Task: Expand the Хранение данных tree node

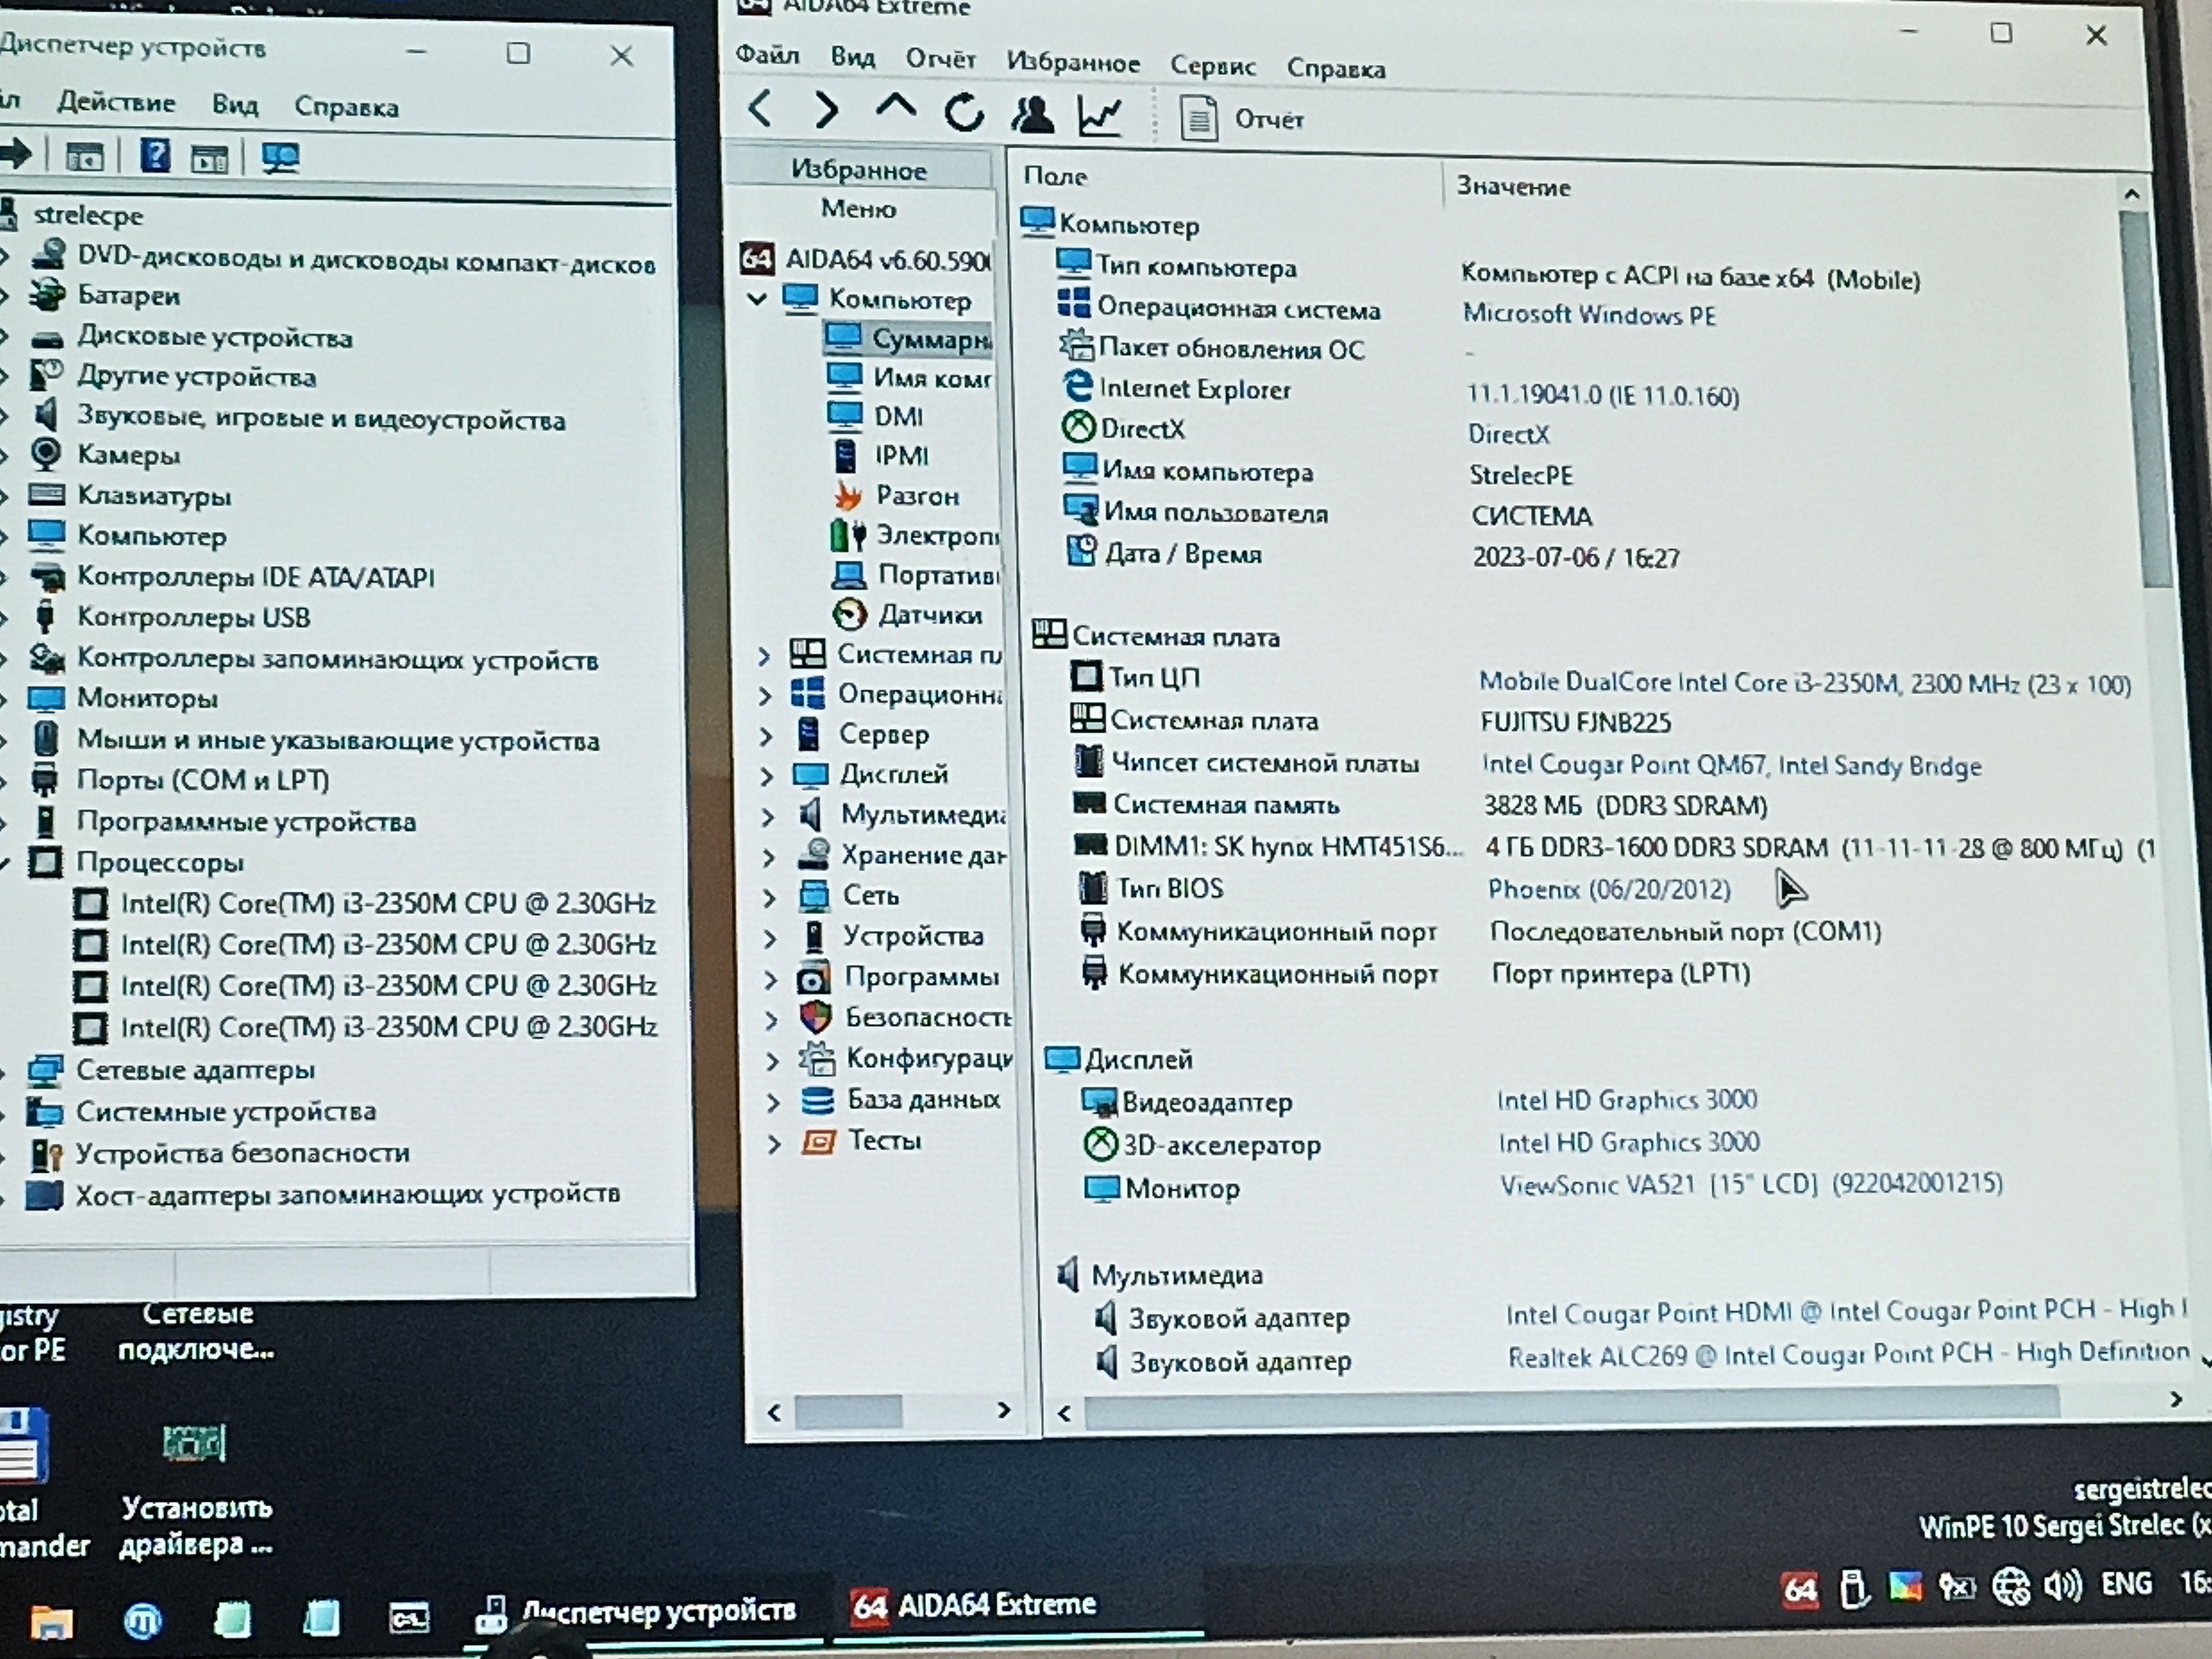Action: (x=769, y=857)
